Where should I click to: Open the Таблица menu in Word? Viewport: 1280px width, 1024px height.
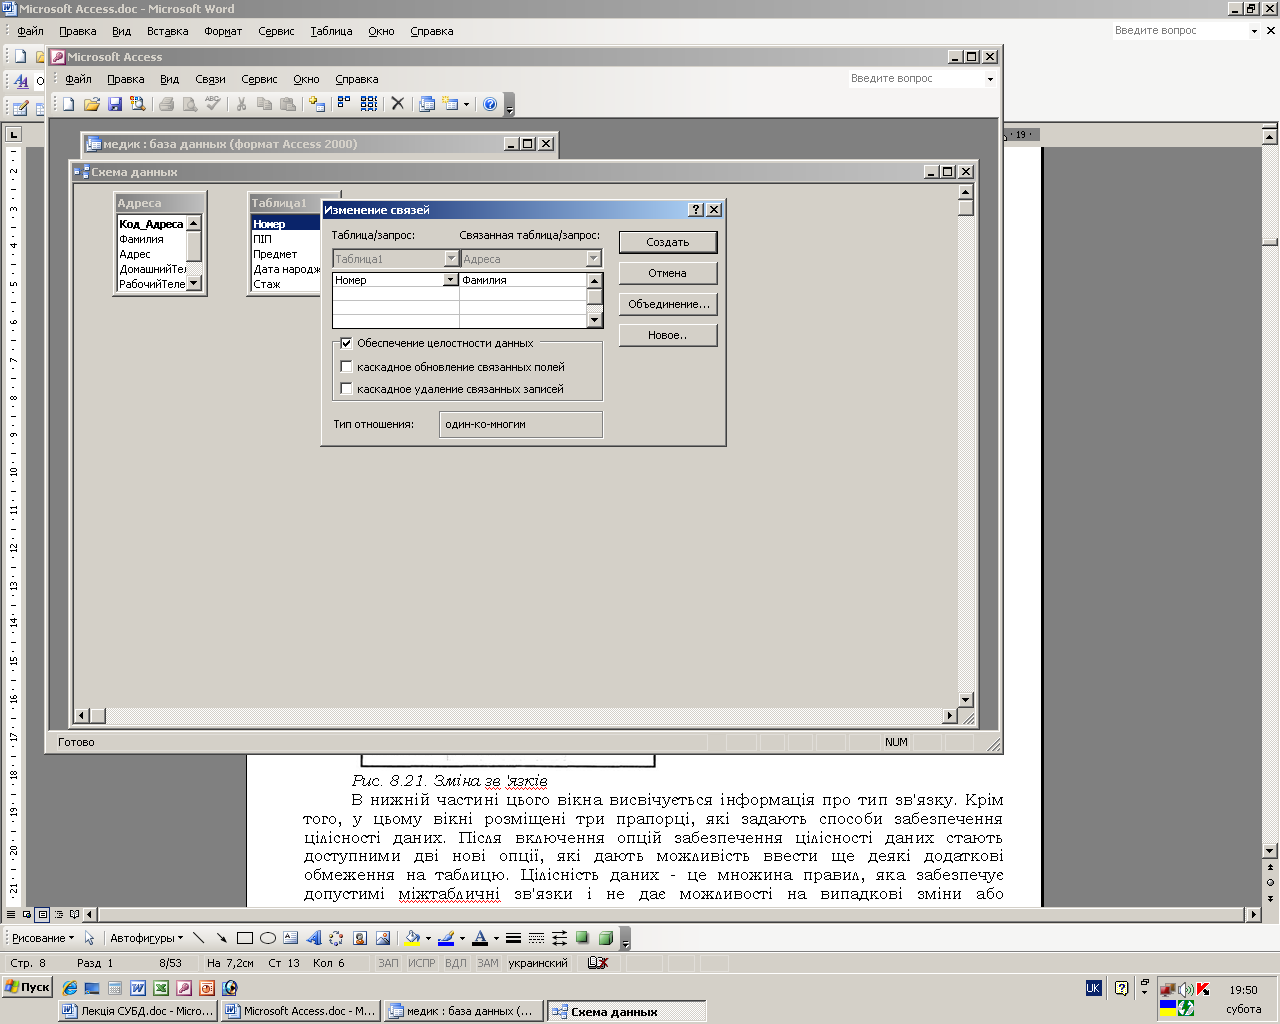pos(331,31)
